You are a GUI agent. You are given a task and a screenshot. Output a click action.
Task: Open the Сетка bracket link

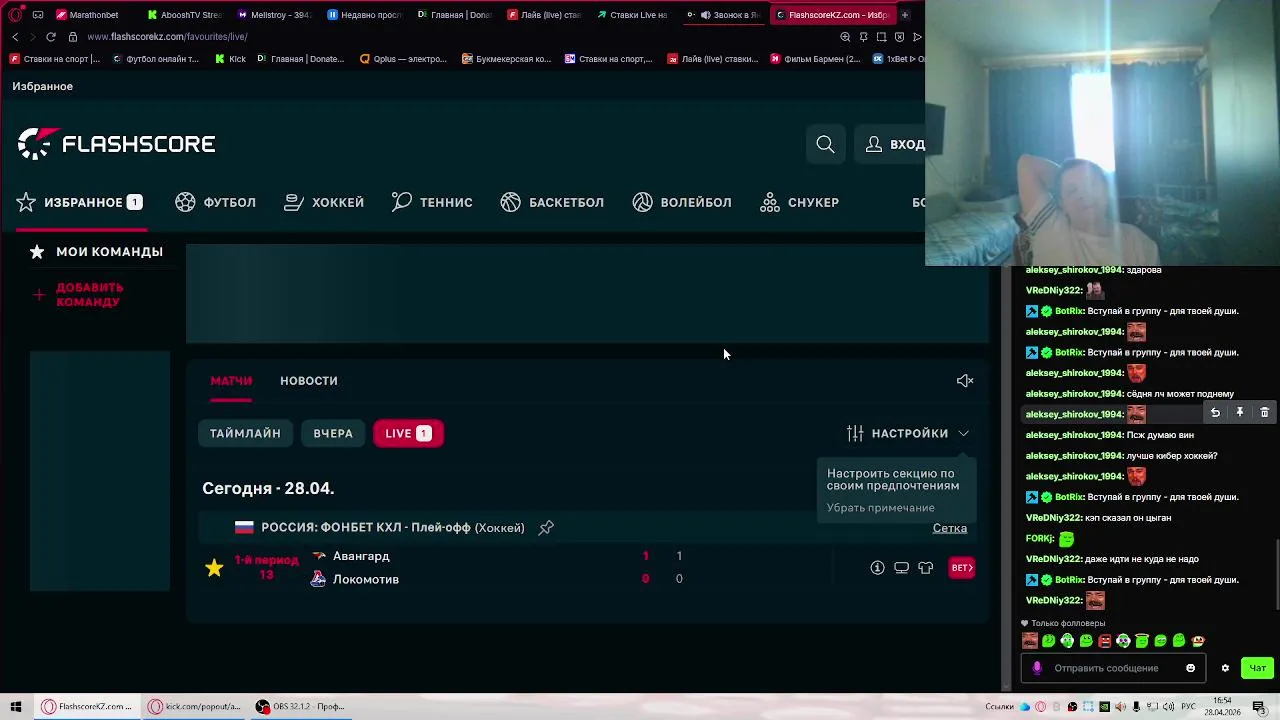[950, 528]
